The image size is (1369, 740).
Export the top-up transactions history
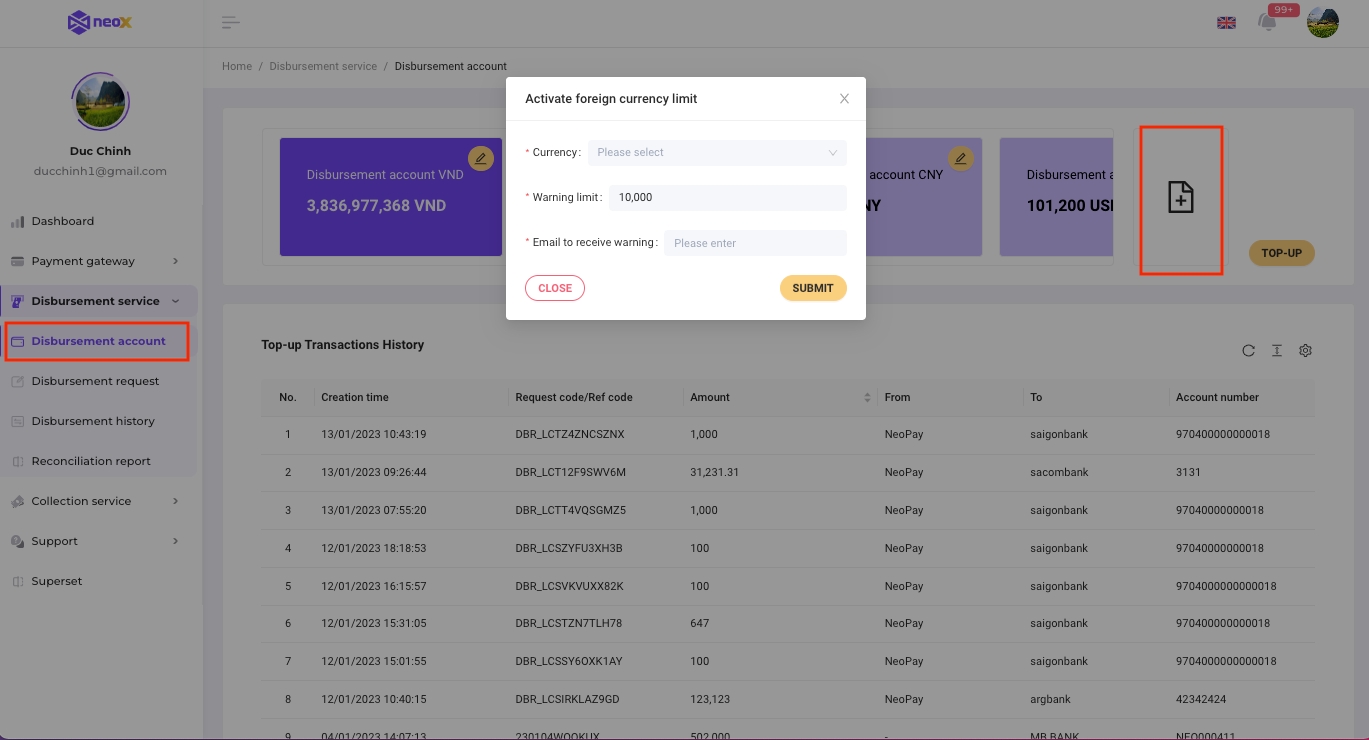pyautogui.click(x=1277, y=350)
